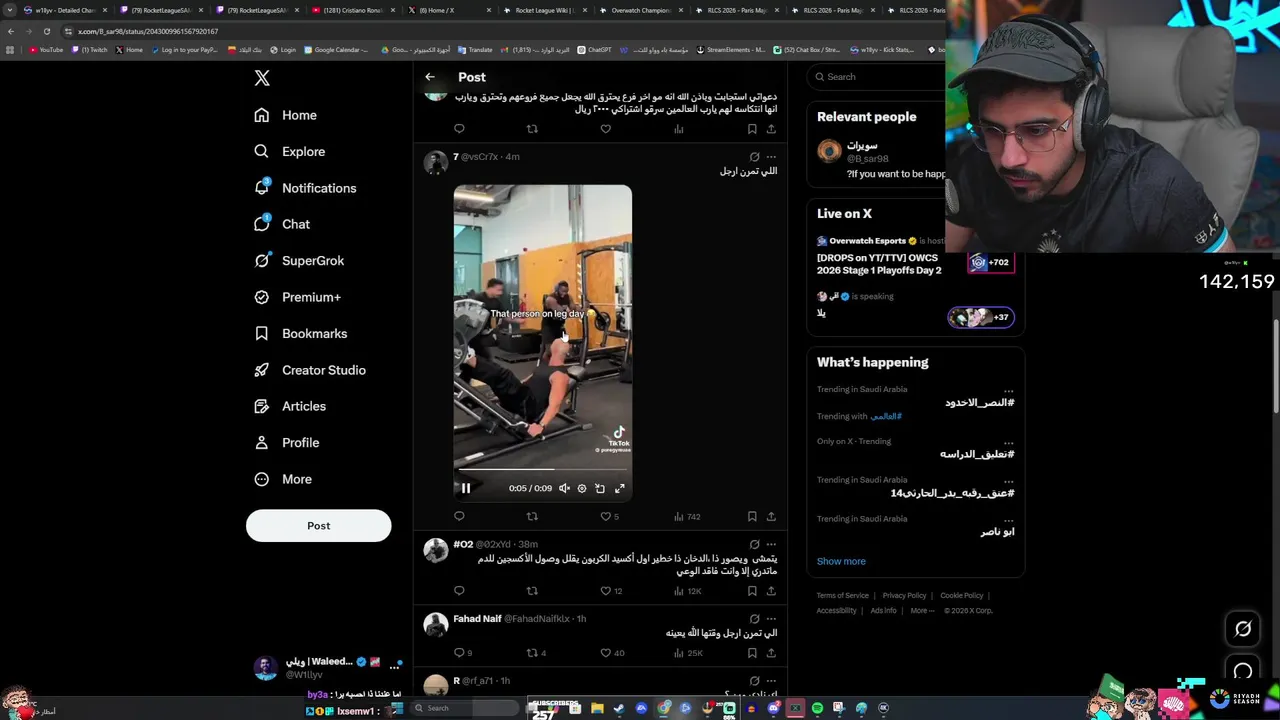
Task: Repost the #O2 post
Action: click(x=532, y=591)
